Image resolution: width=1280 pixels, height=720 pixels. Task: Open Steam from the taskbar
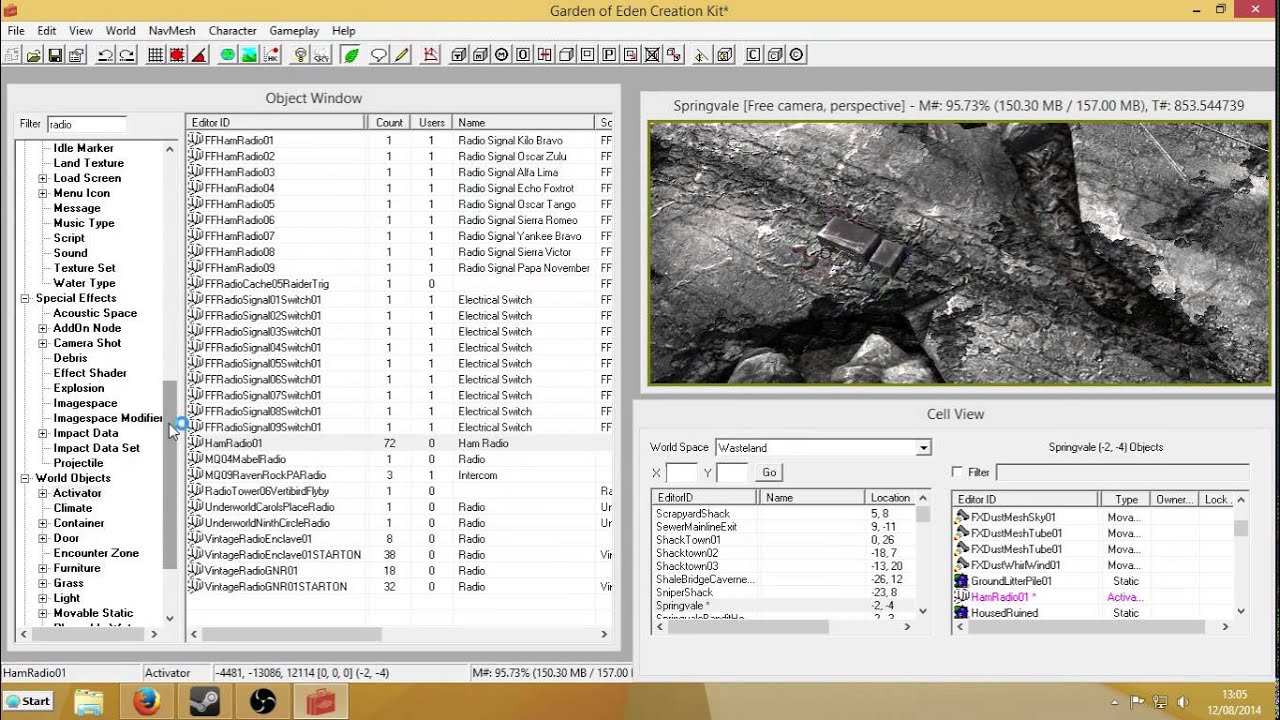click(x=205, y=702)
